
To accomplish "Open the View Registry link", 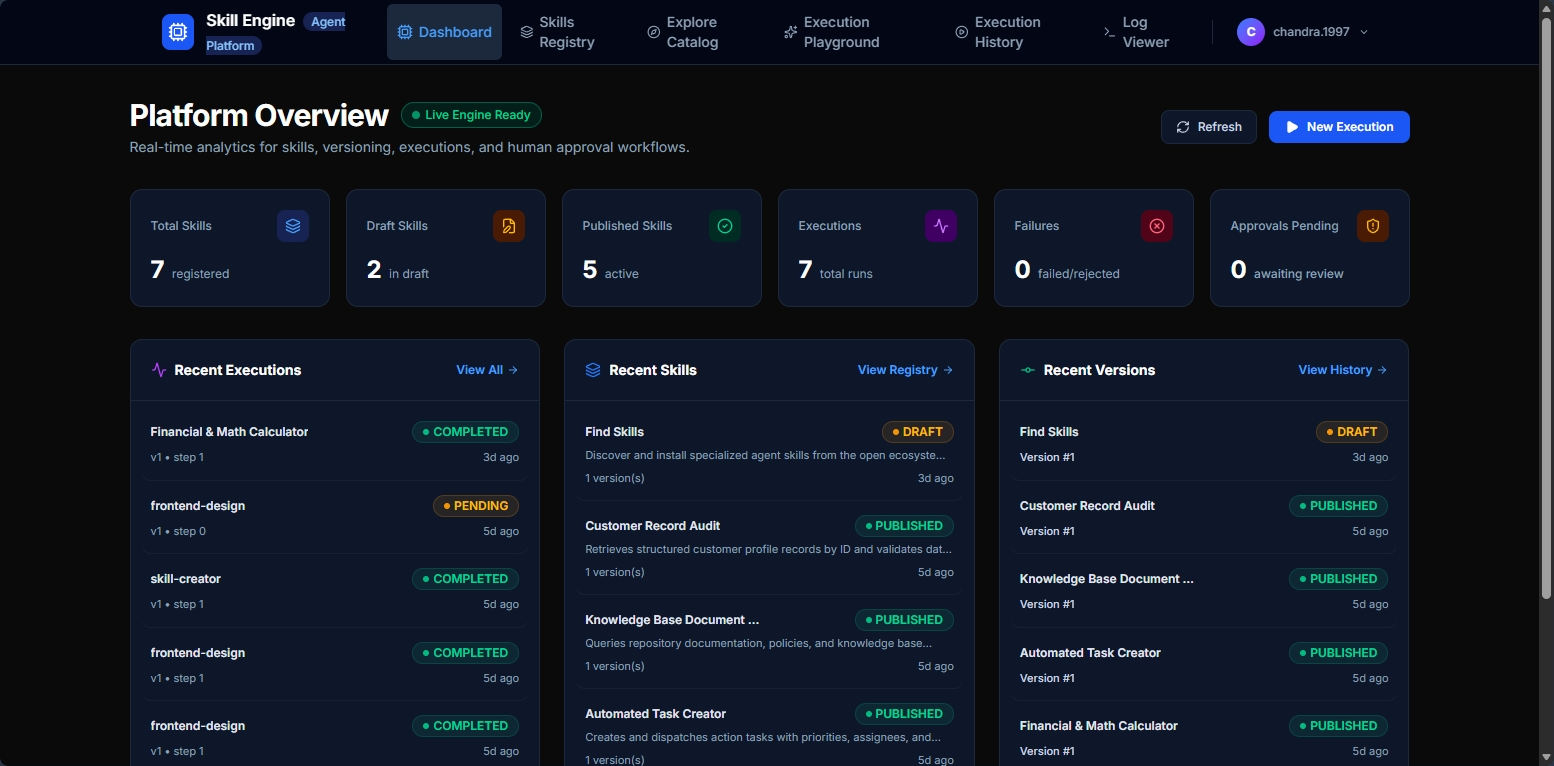I will pos(905,370).
